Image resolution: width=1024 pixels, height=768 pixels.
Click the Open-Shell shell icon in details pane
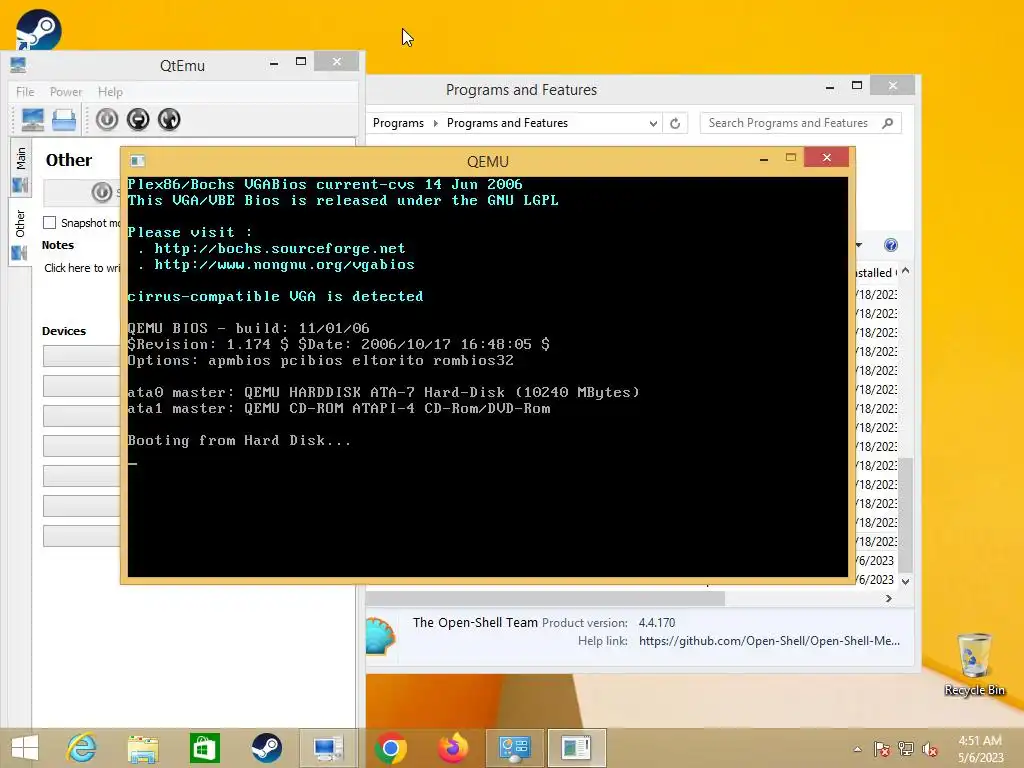coord(380,635)
